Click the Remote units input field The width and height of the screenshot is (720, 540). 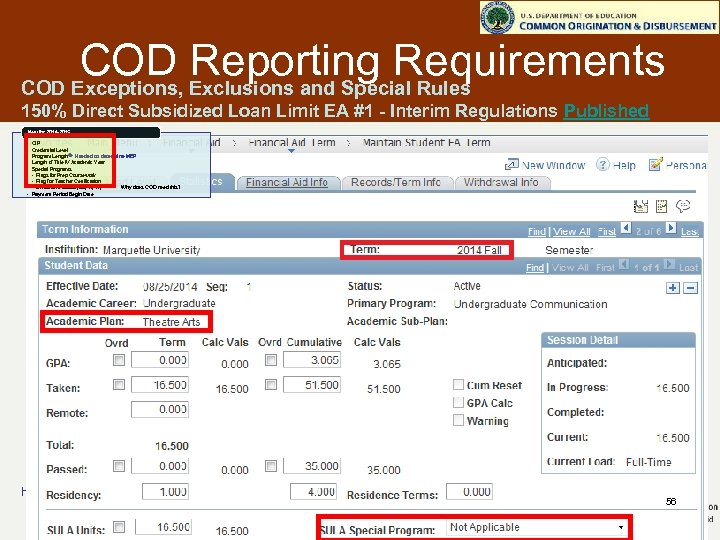point(160,409)
